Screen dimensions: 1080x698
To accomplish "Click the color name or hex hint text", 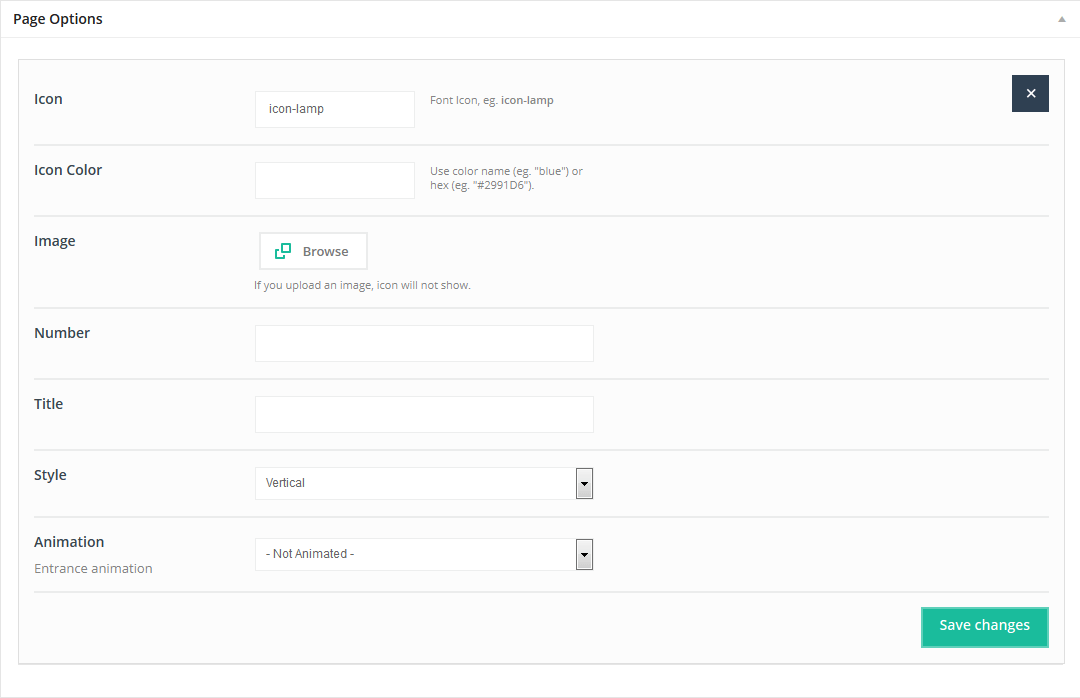I will tap(506, 178).
